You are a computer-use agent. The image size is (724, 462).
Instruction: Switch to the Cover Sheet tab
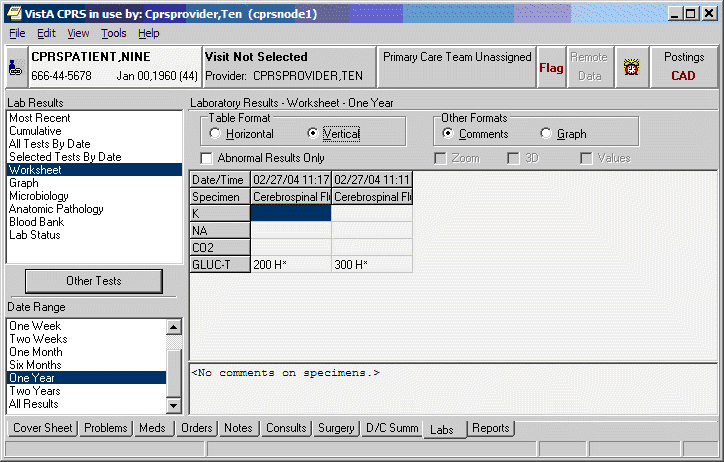pos(43,428)
